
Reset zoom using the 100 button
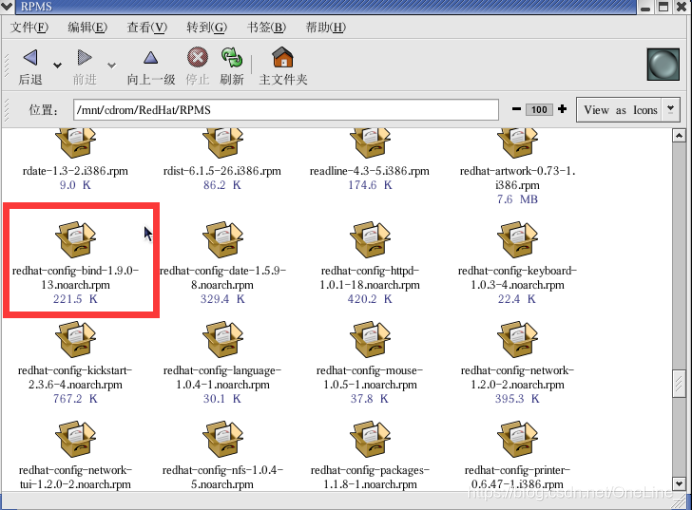coord(539,109)
